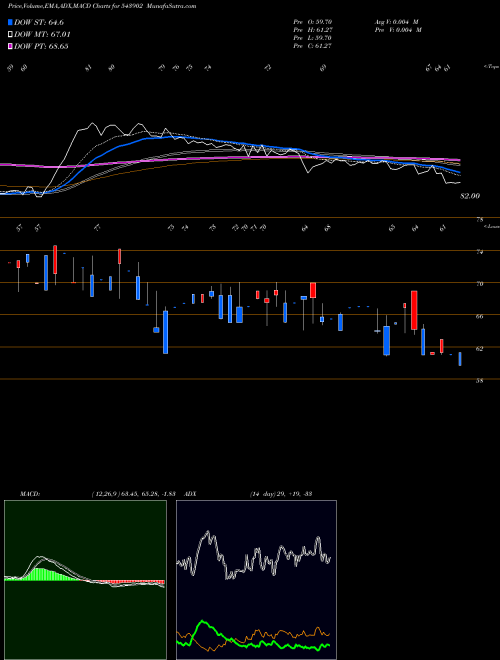
Task: Click the 'Pre C: 61.27' close value
Action: point(314,46)
